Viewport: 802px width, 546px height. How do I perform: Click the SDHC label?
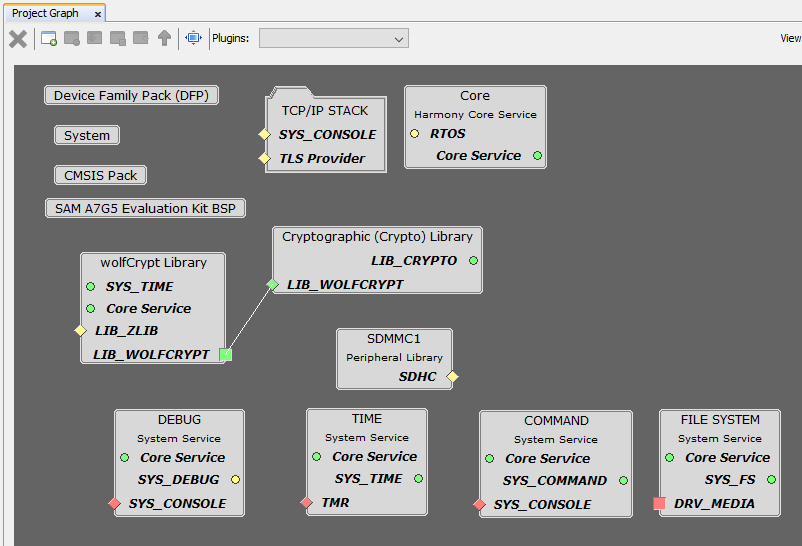[417, 377]
